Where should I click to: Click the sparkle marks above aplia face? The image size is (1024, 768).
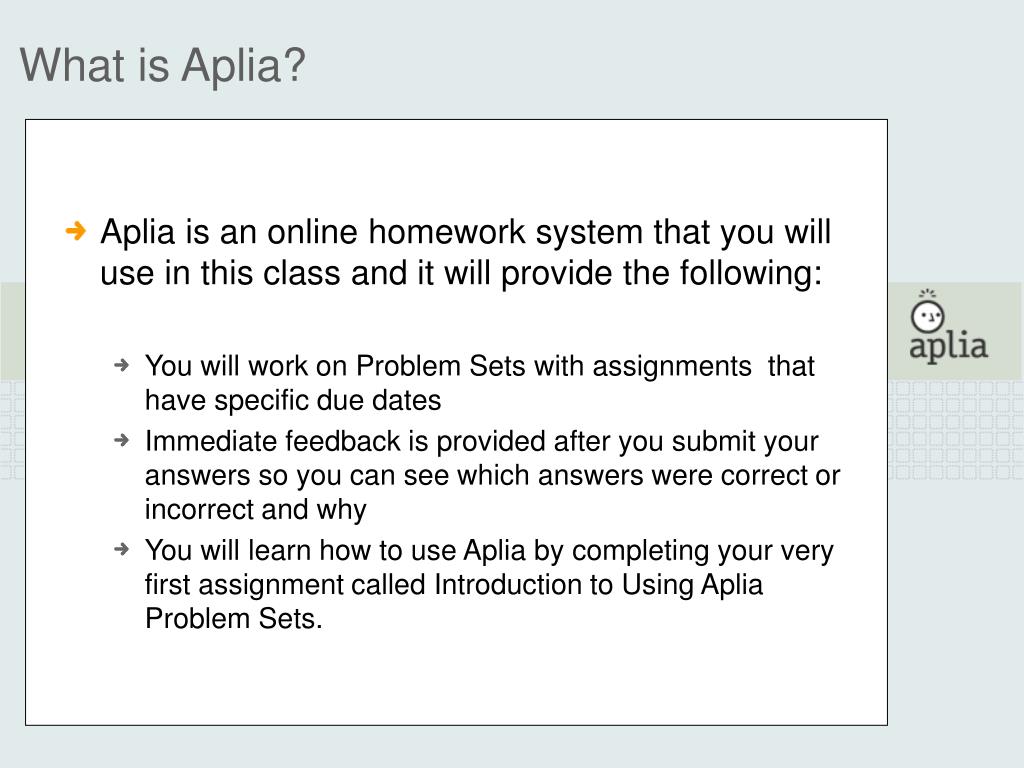(x=927, y=294)
